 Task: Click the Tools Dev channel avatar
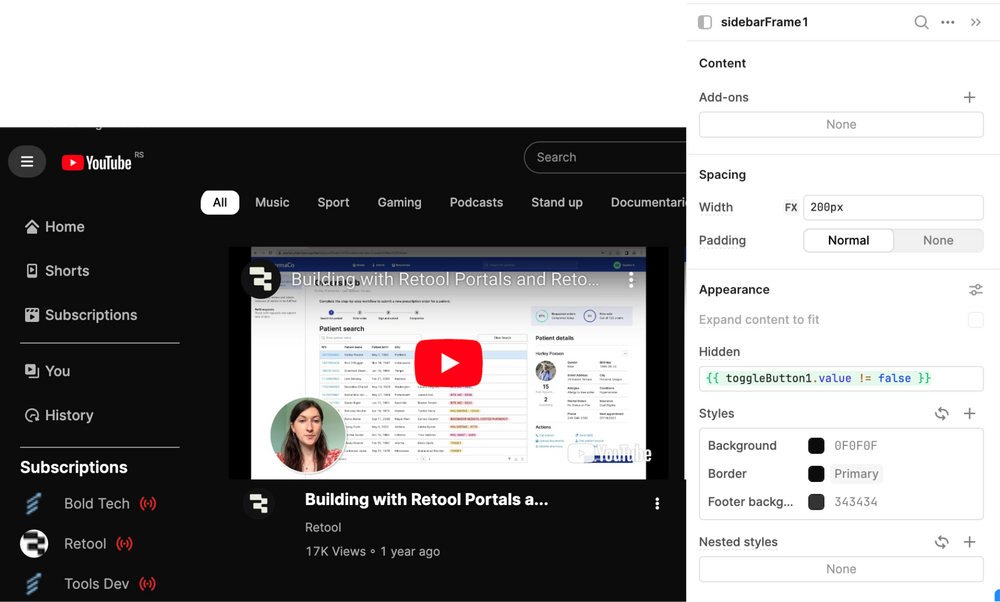(x=34, y=584)
